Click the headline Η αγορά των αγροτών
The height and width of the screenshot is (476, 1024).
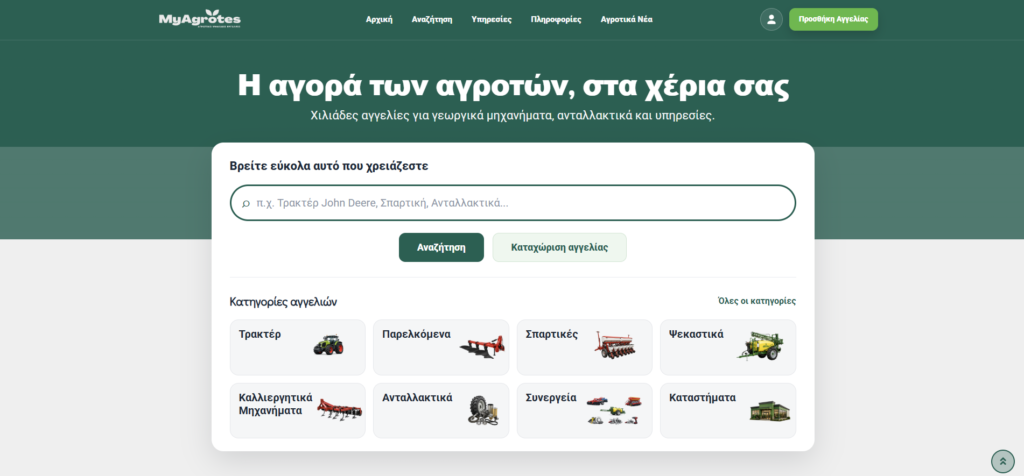[513, 86]
